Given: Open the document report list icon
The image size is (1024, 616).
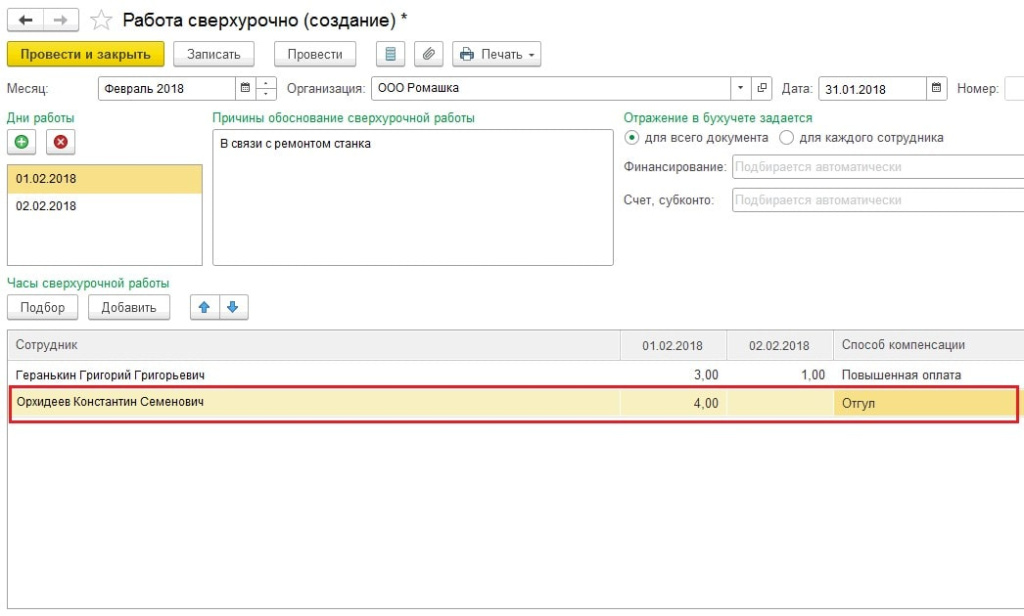Looking at the screenshot, I should tap(391, 54).
